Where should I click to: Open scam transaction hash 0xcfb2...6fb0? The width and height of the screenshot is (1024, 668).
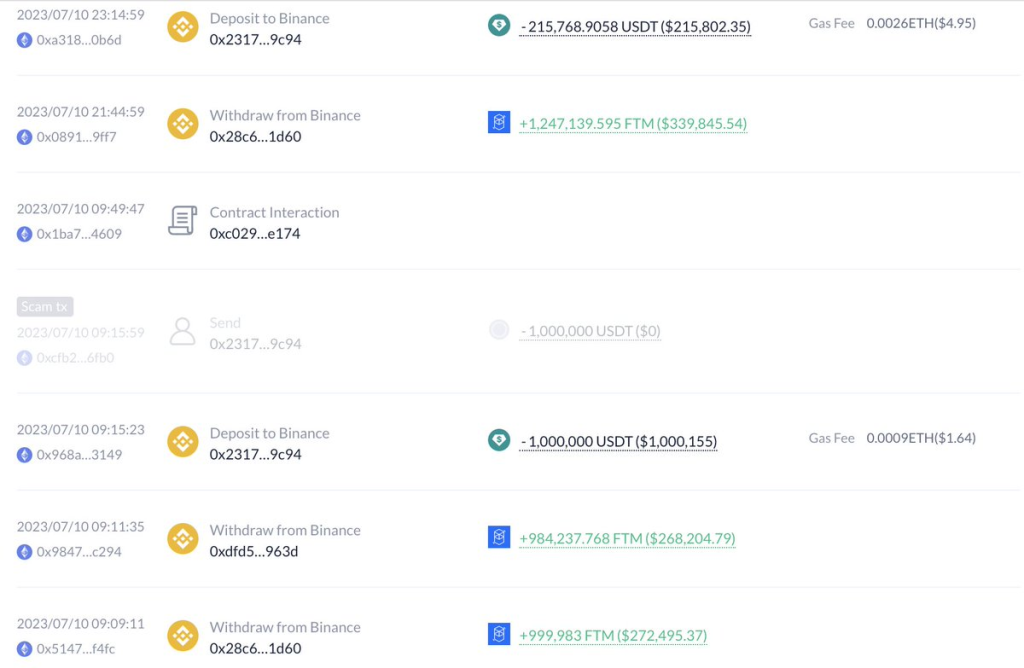[75, 358]
